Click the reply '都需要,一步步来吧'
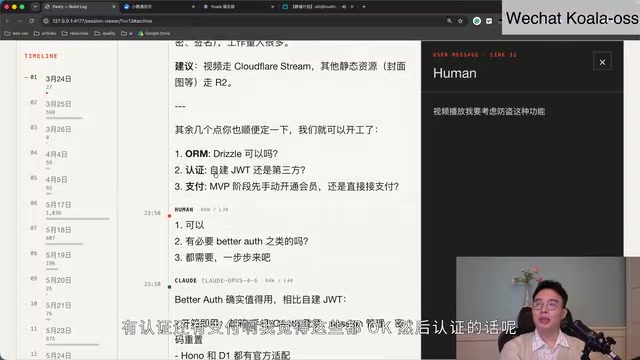This screenshot has width=640, height=360. [x=222, y=258]
